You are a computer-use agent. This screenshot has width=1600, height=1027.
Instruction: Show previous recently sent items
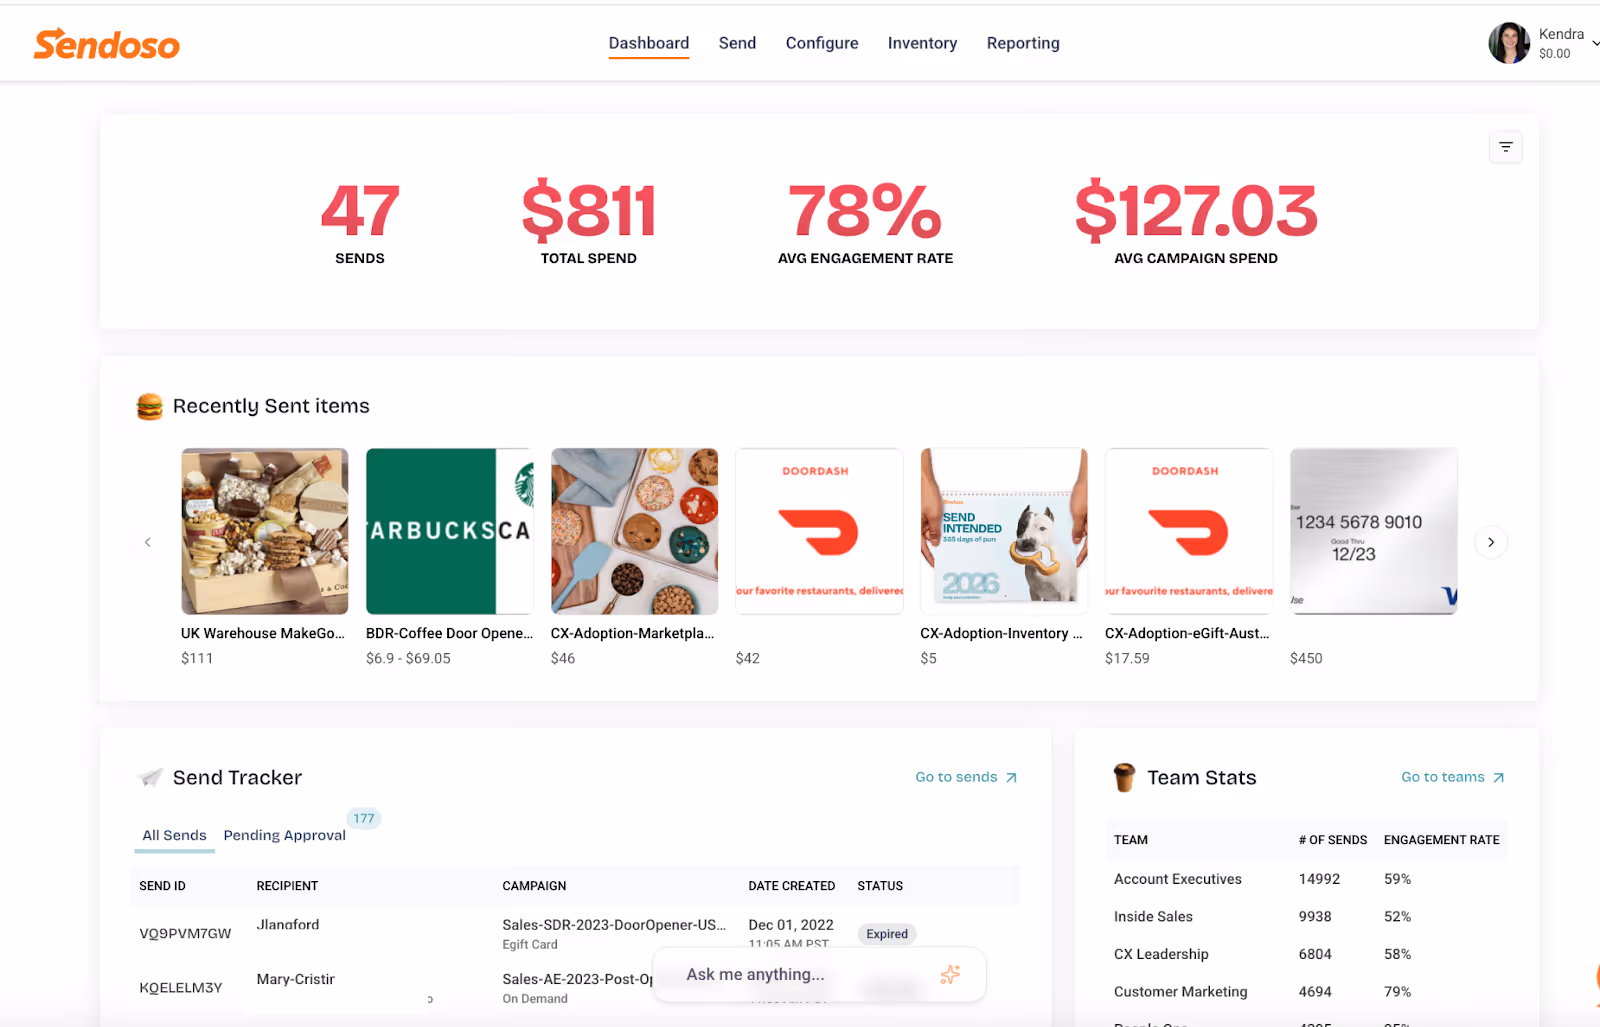(148, 542)
